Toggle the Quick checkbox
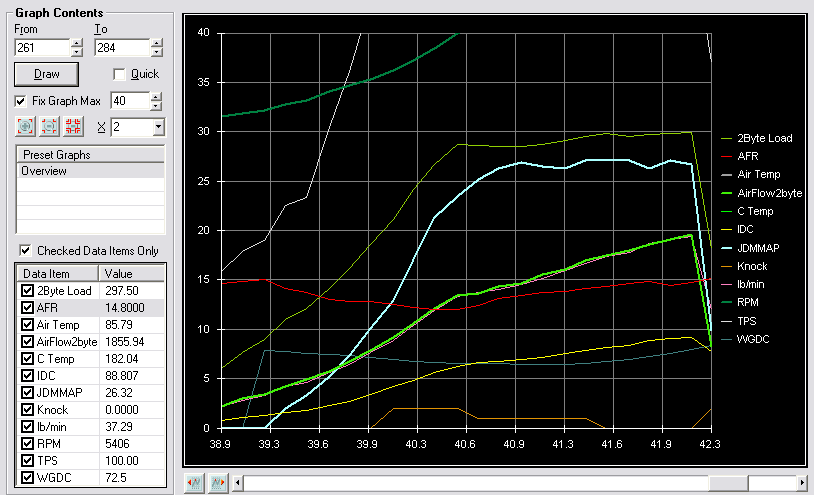 point(119,74)
